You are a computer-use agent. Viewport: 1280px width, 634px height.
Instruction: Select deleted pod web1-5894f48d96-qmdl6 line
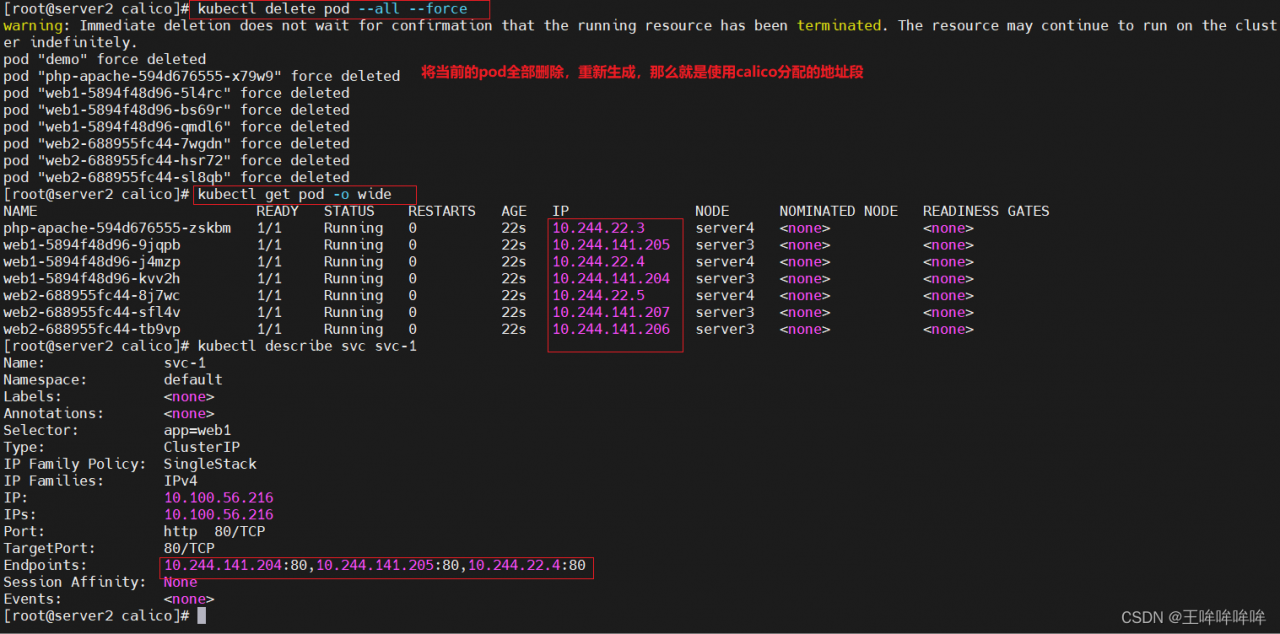pos(176,127)
